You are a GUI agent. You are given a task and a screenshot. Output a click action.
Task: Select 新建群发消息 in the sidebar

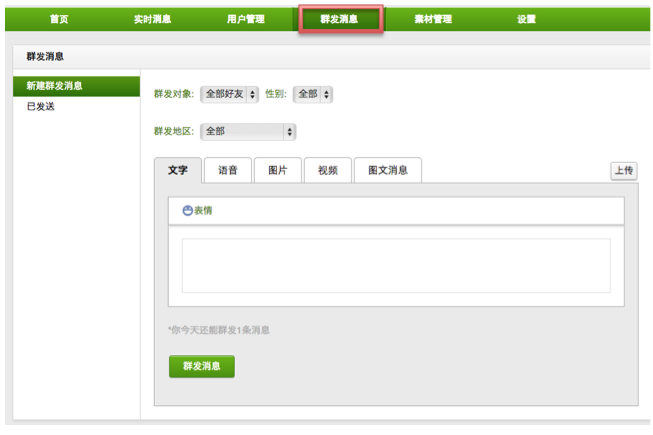[x=55, y=86]
